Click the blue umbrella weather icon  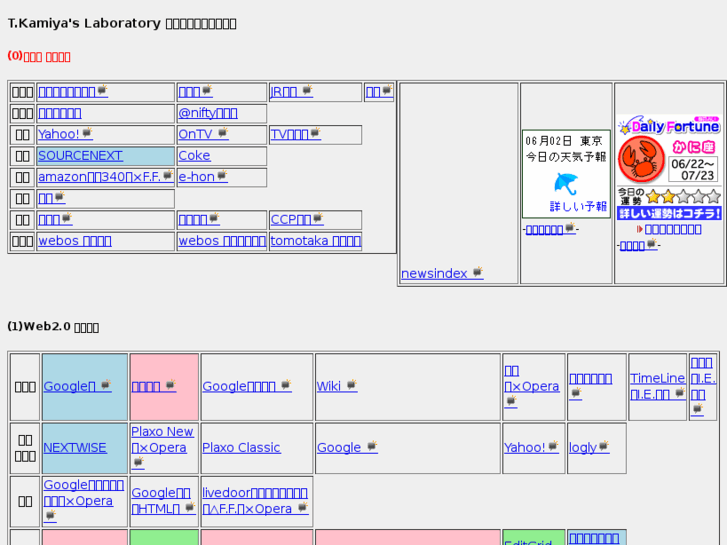(x=566, y=184)
